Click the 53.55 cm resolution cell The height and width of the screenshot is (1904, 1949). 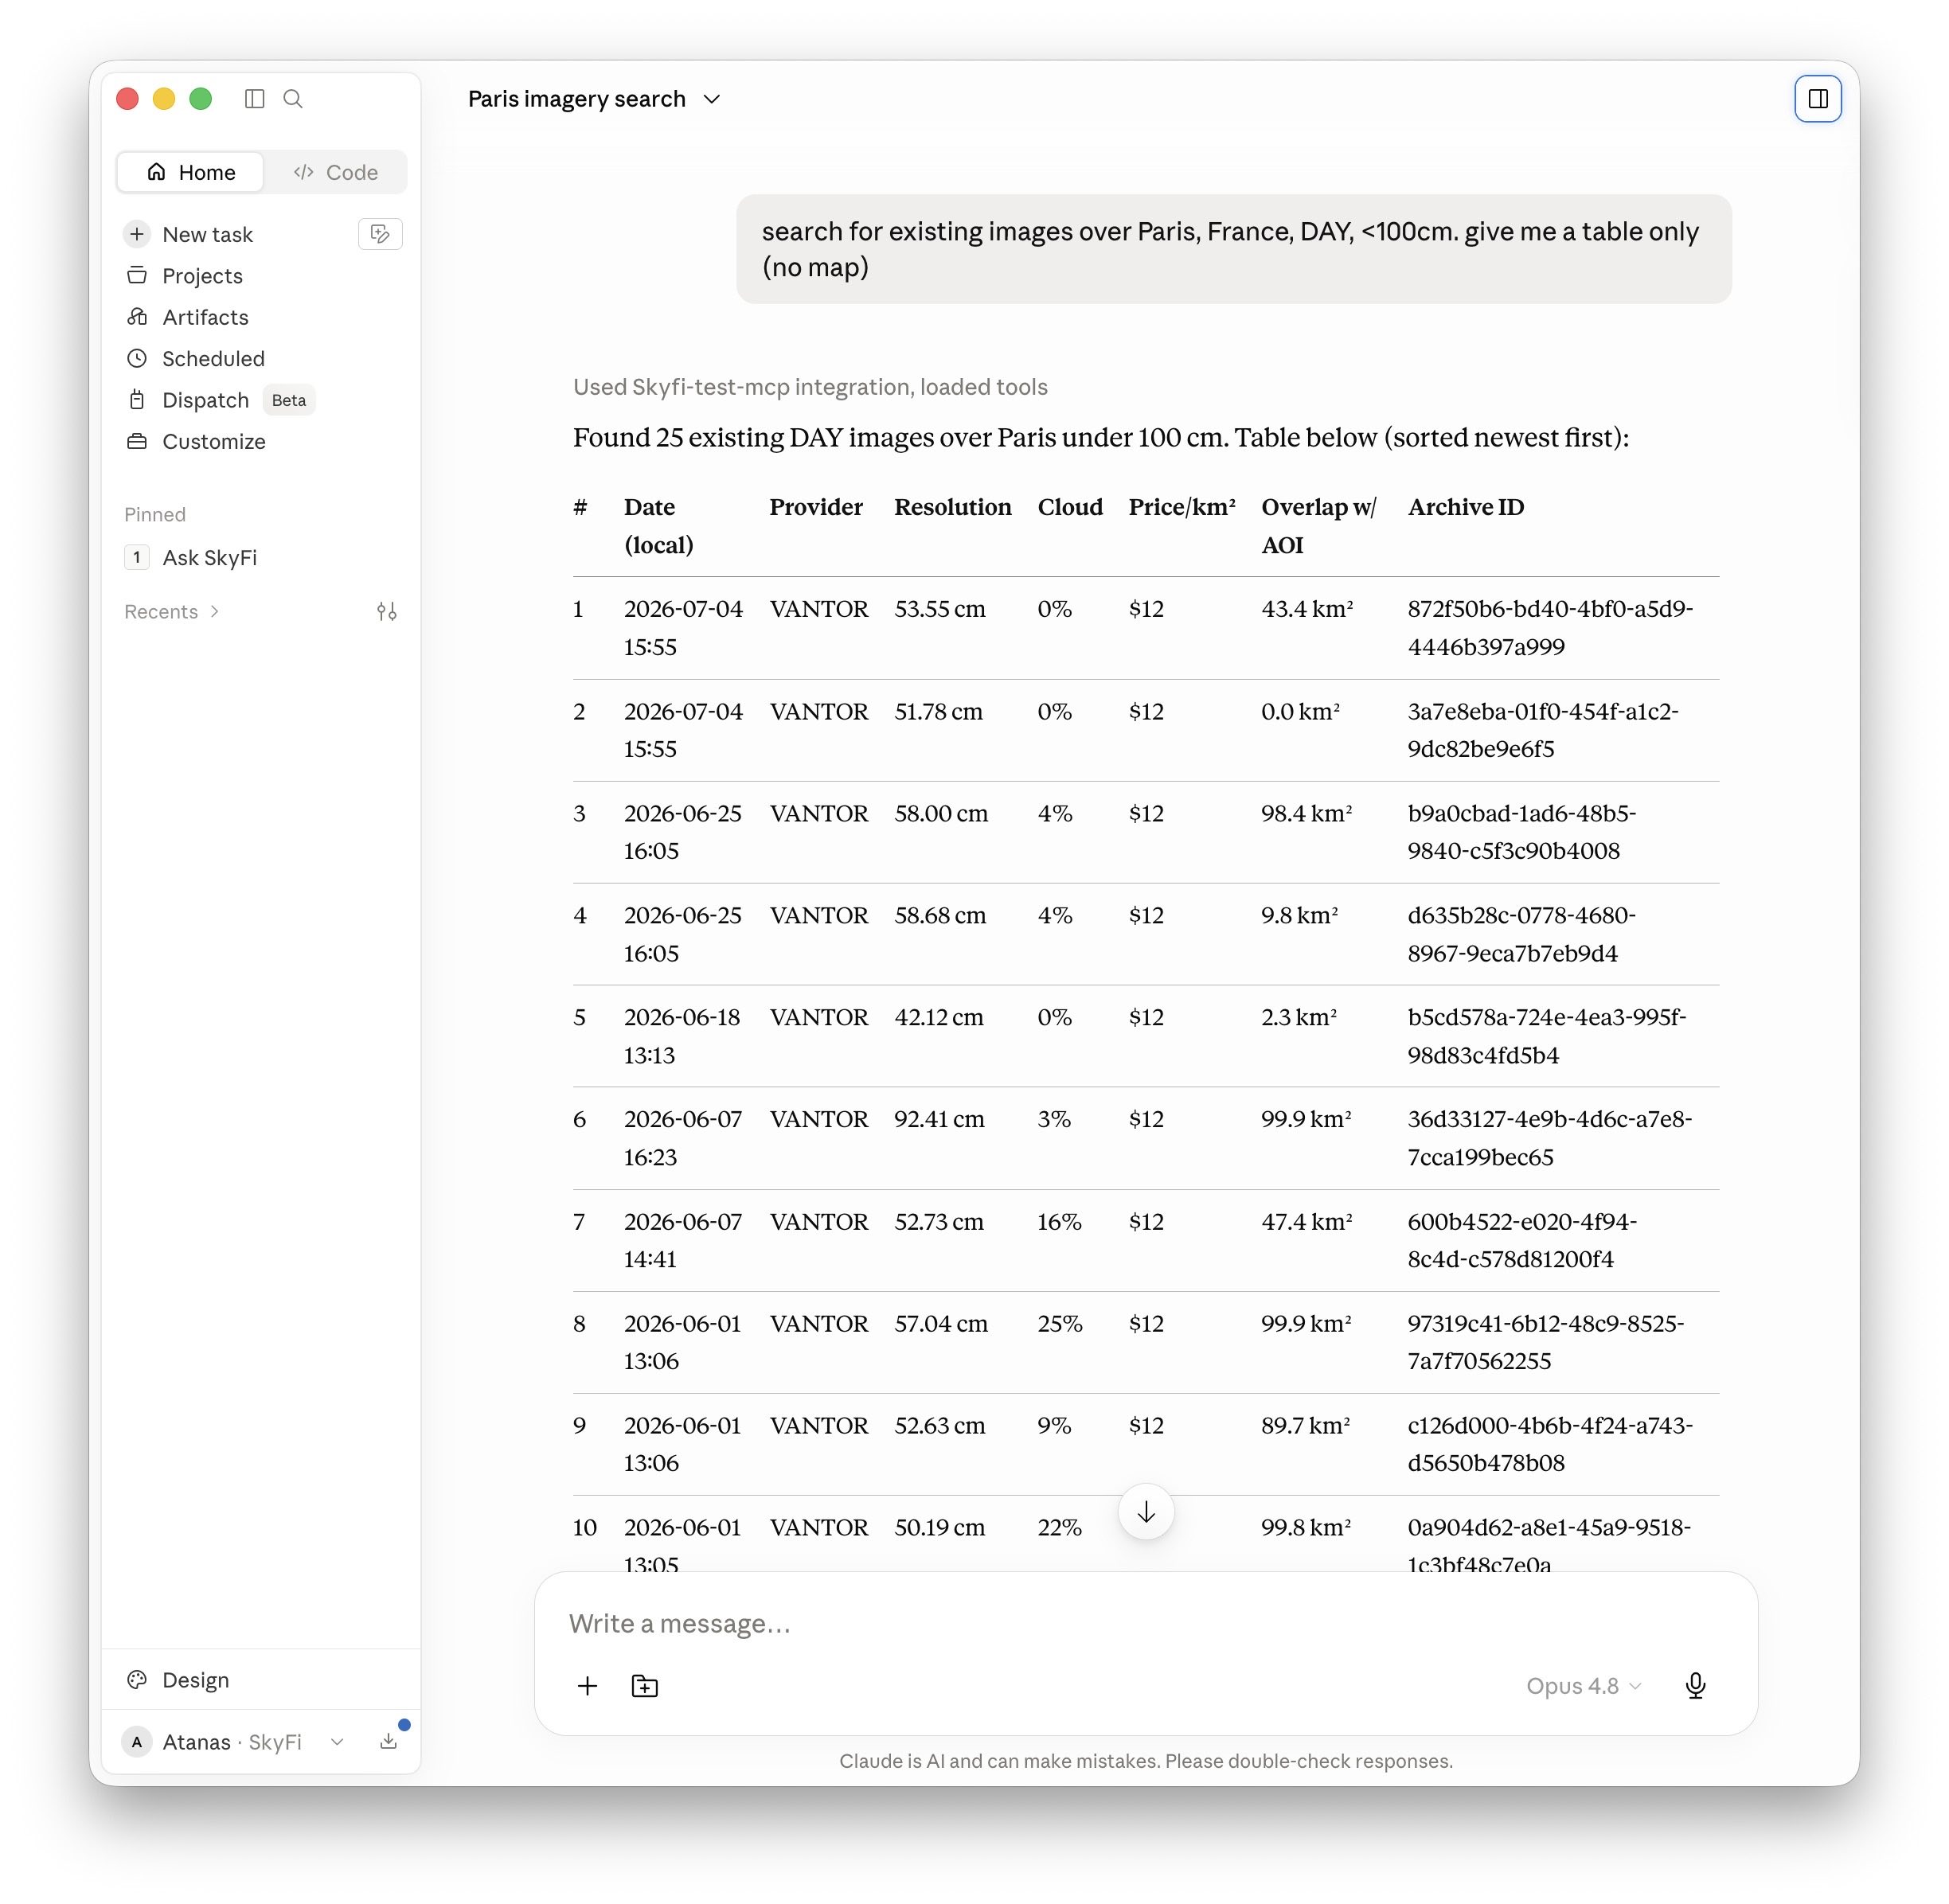click(x=939, y=608)
